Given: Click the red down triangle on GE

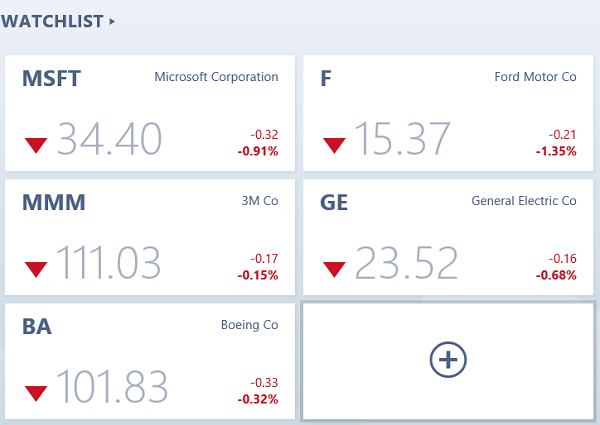Looking at the screenshot, I should [334, 269].
